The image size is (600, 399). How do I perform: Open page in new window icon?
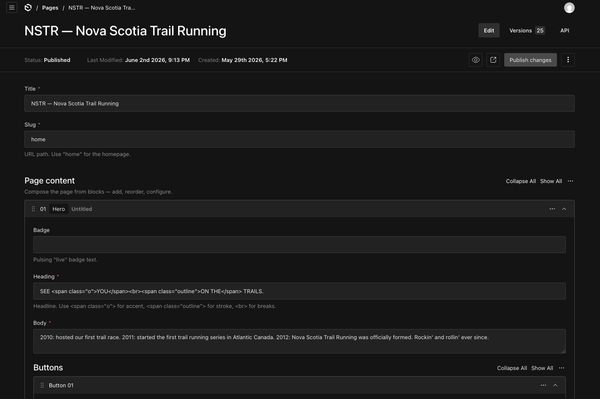(x=493, y=60)
